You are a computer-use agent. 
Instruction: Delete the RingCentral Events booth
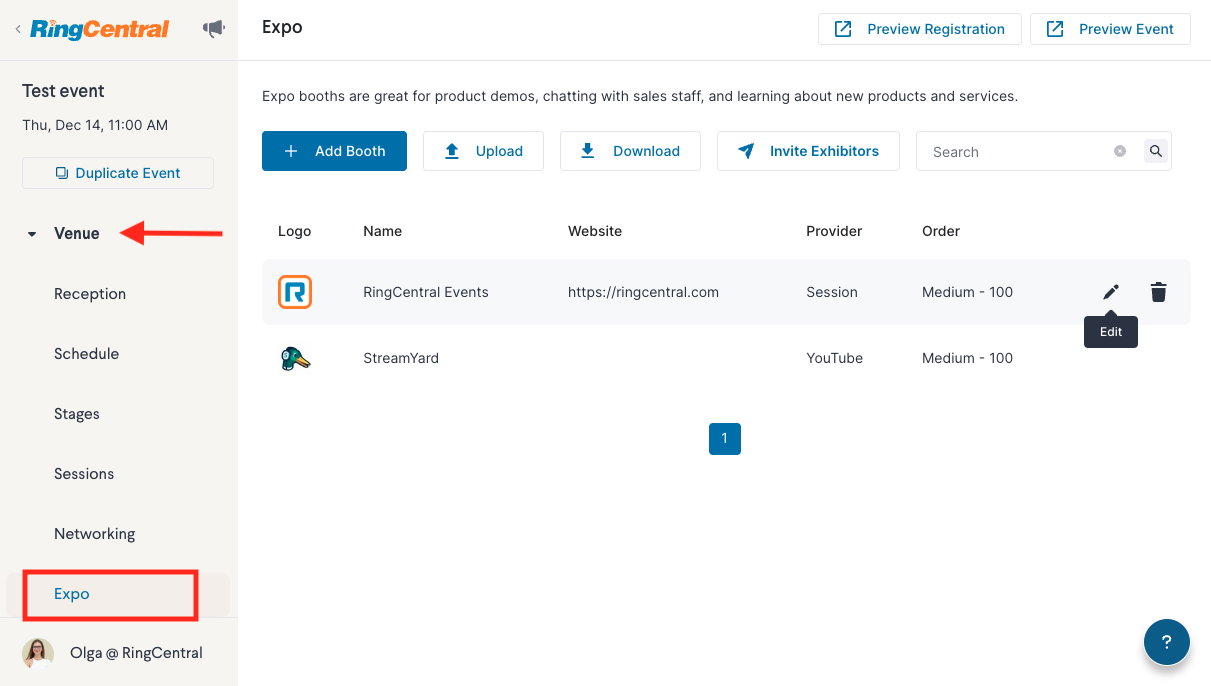pyautogui.click(x=1158, y=292)
